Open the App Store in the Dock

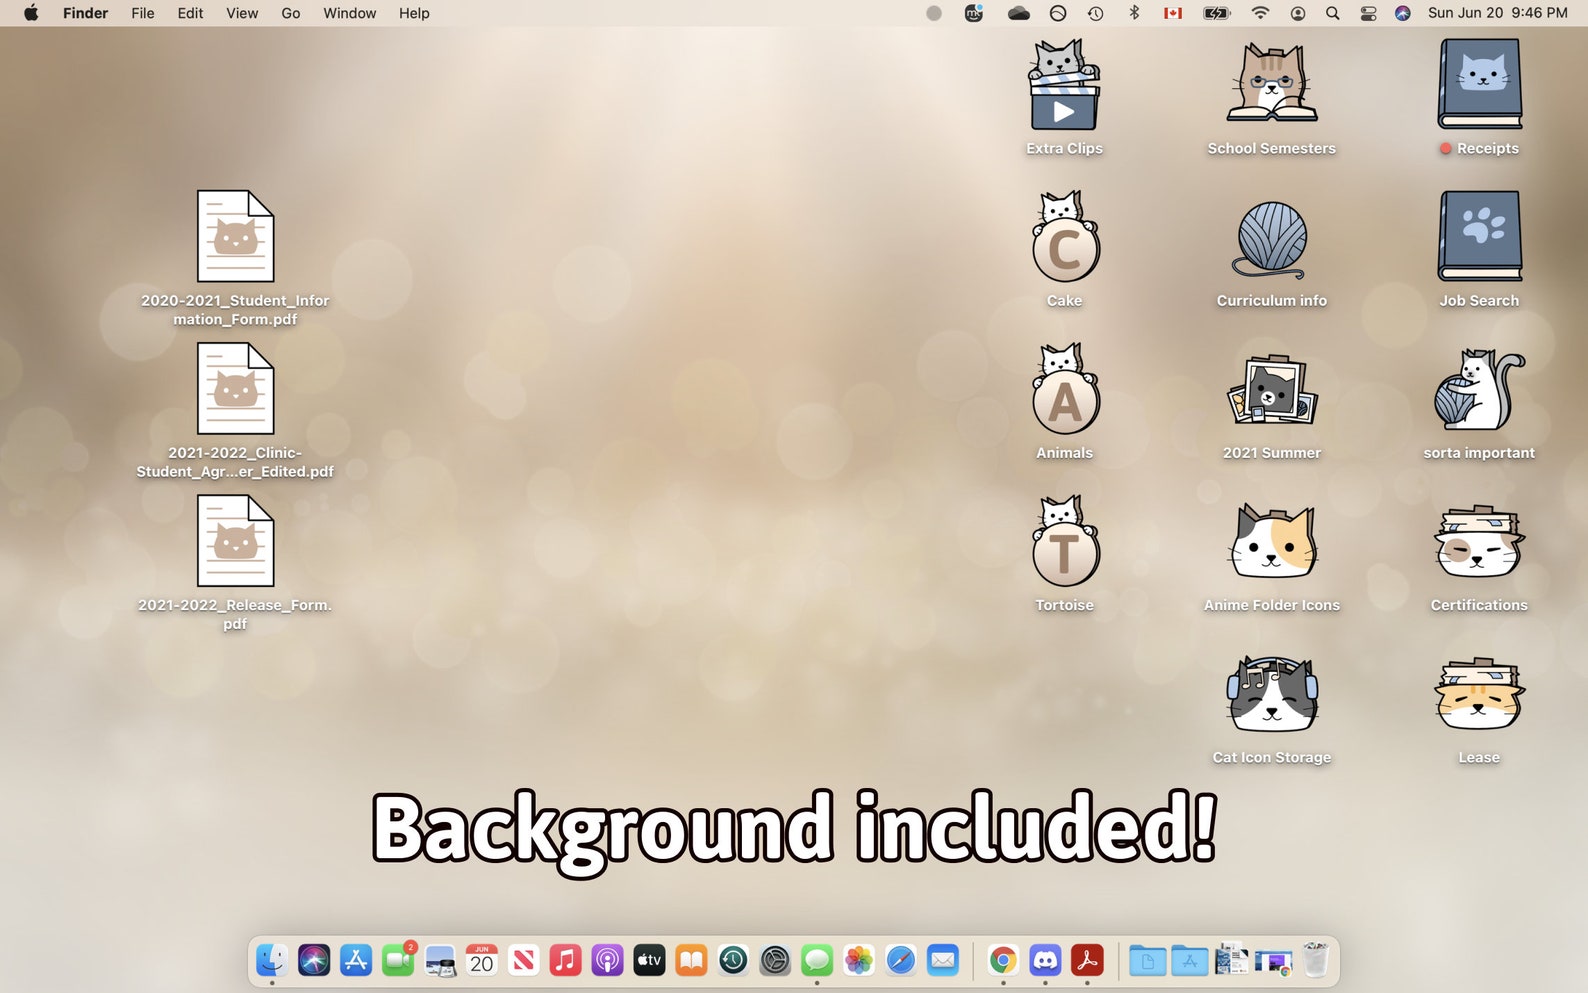point(356,961)
